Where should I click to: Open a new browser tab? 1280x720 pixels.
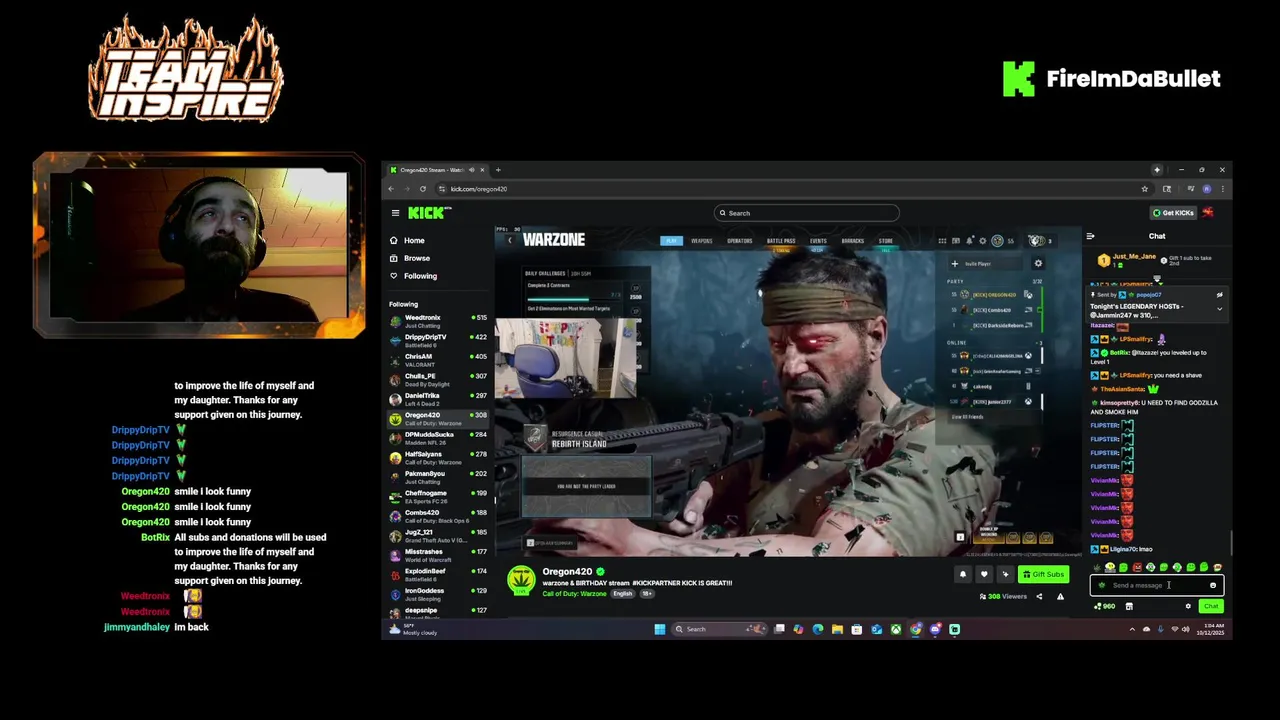[x=498, y=170]
